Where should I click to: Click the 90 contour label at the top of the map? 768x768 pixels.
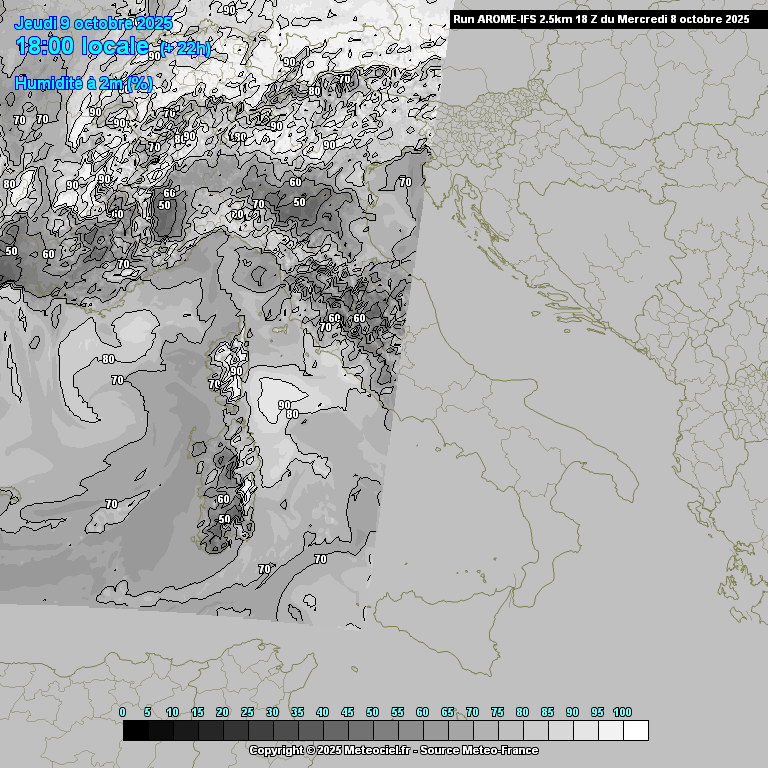click(229, 10)
